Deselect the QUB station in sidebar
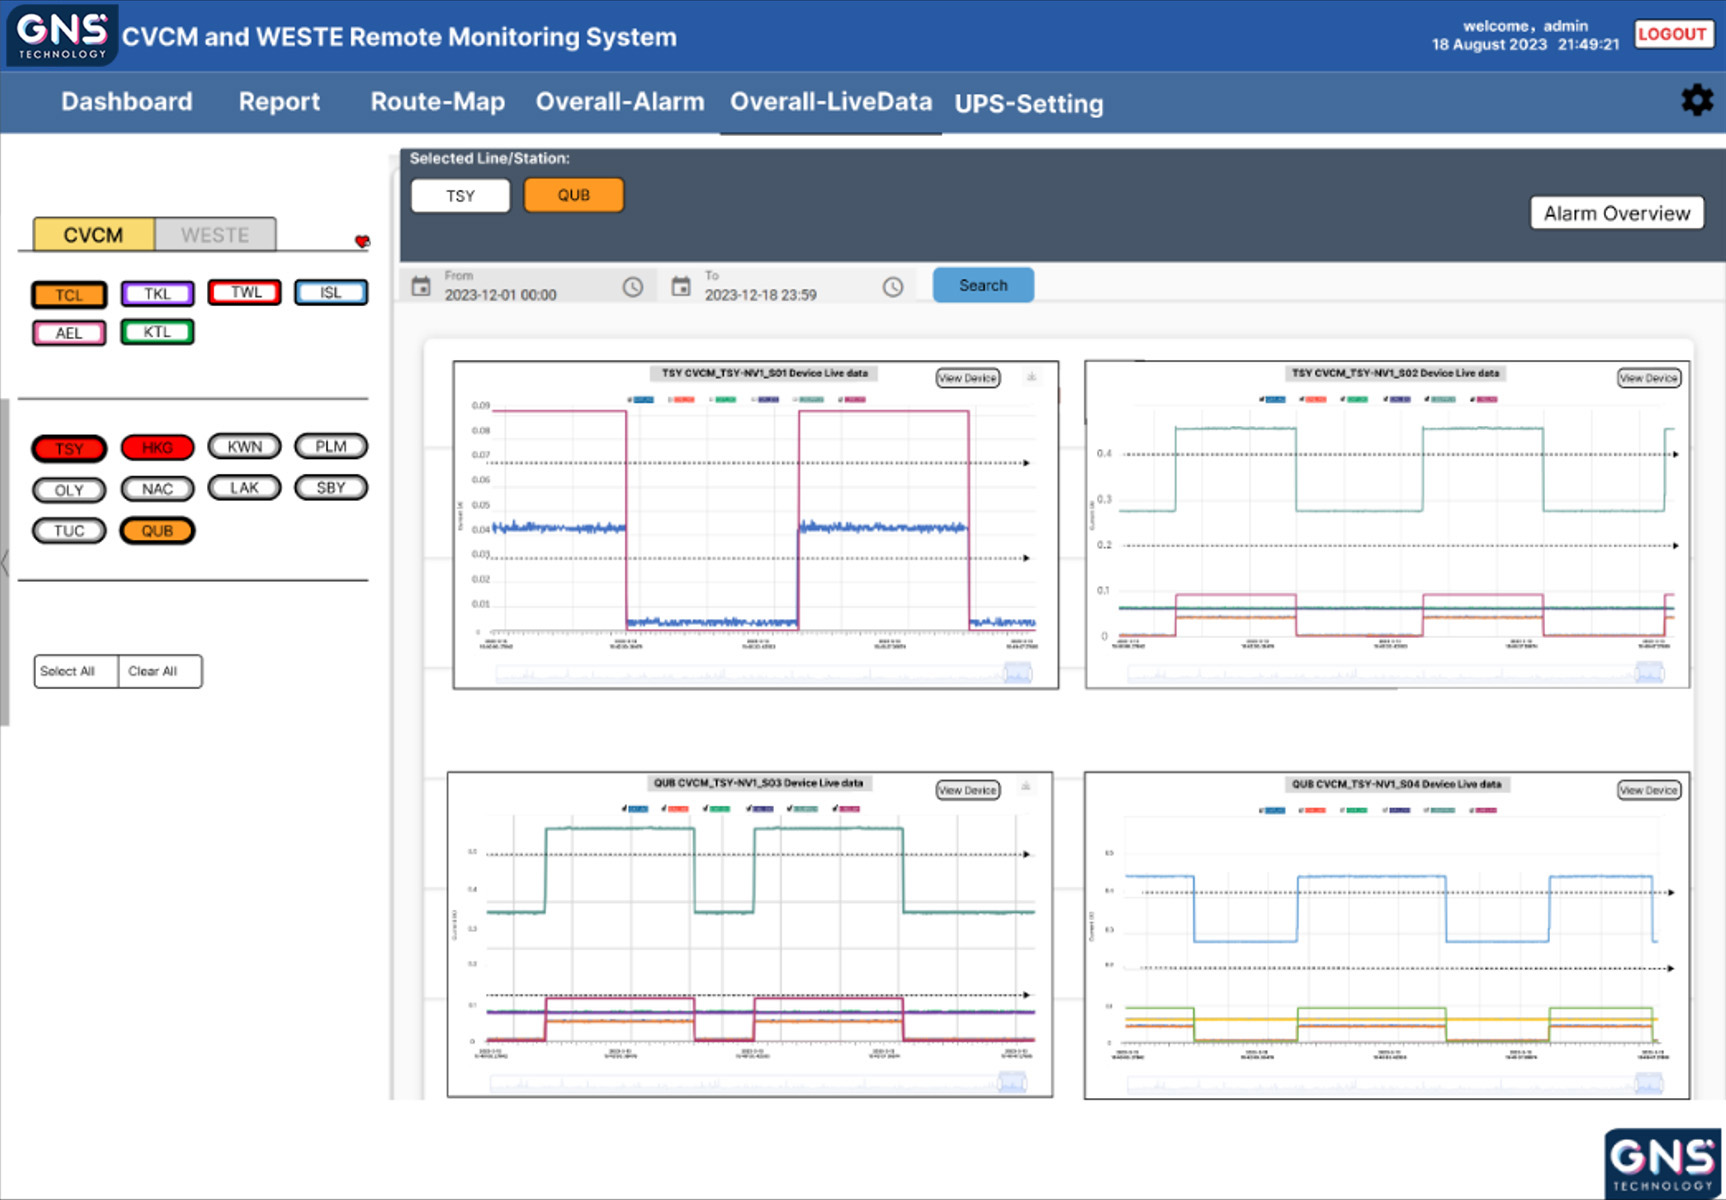Image resolution: width=1726 pixels, height=1200 pixels. (x=157, y=531)
